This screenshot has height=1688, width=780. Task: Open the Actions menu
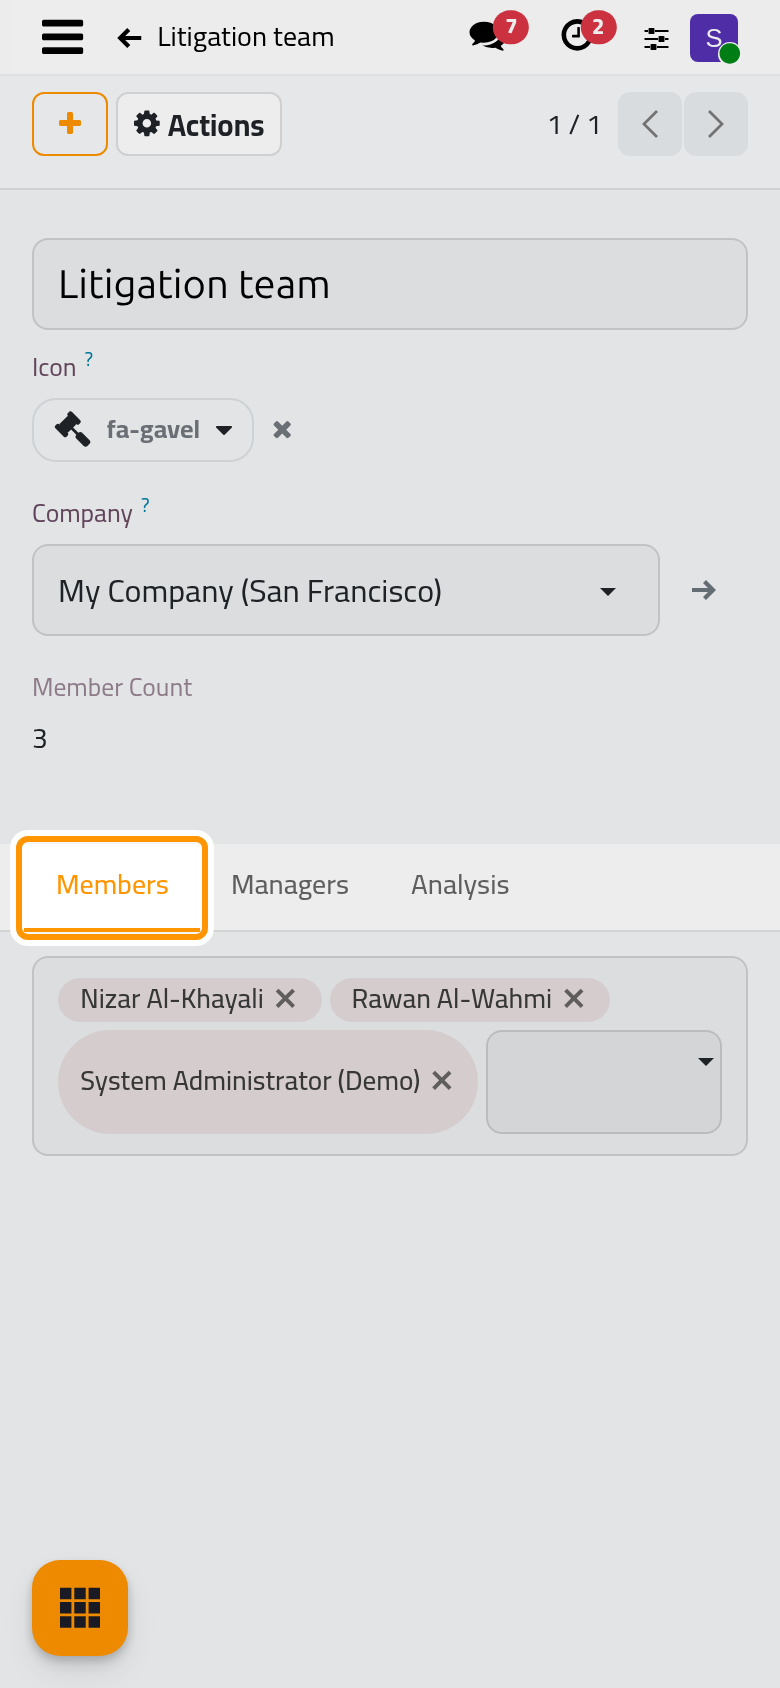tap(199, 124)
